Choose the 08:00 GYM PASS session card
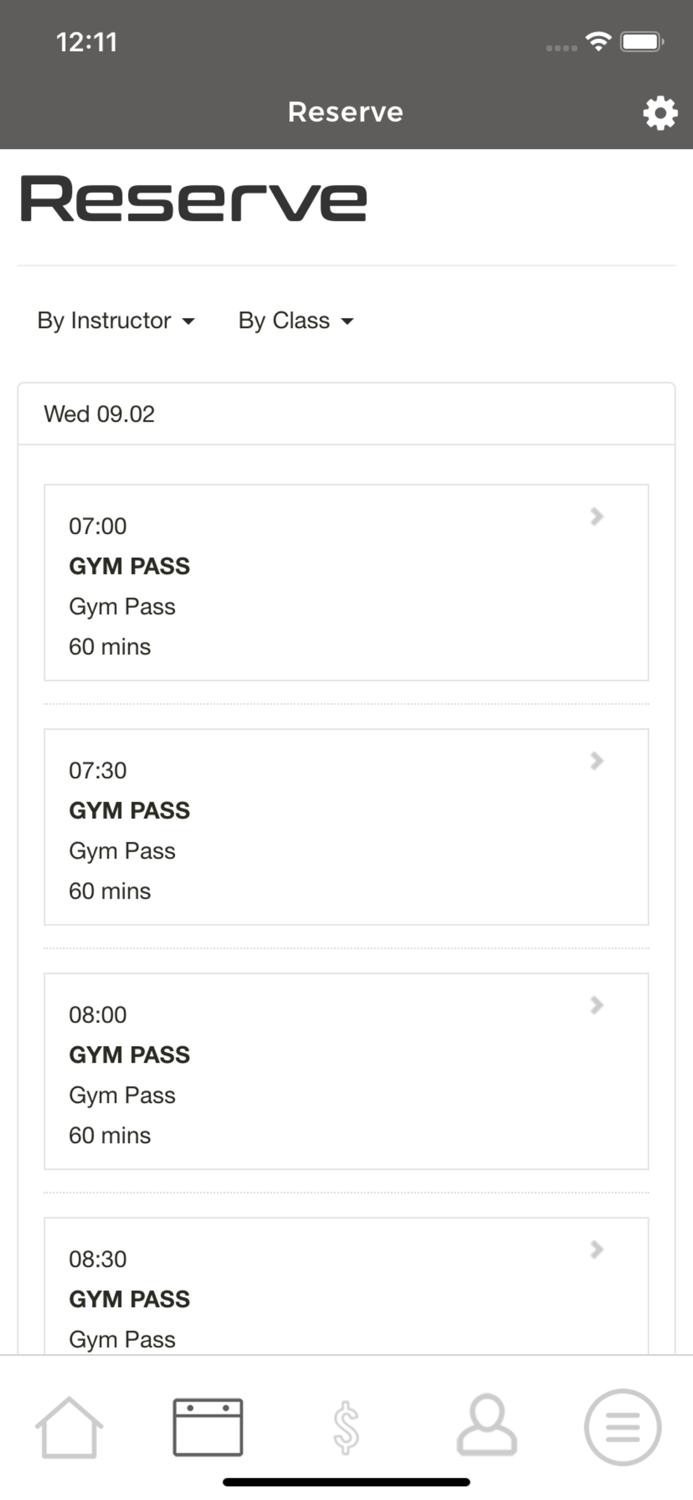 pyautogui.click(x=346, y=1071)
